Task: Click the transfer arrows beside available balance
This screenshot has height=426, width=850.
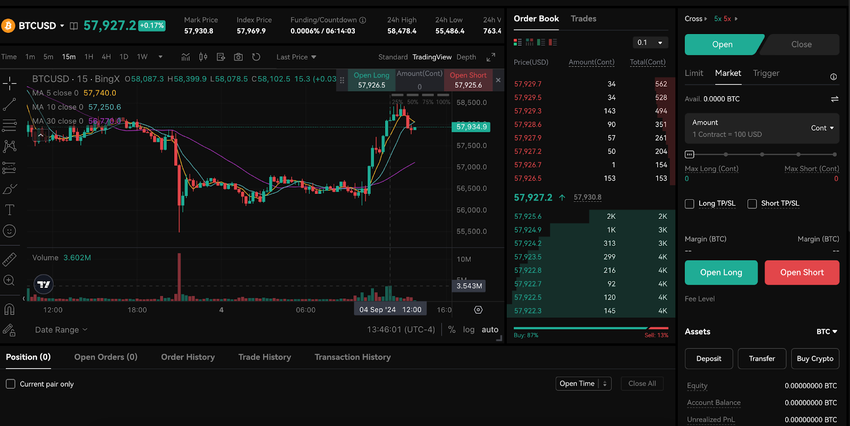Action: pyautogui.click(x=834, y=99)
